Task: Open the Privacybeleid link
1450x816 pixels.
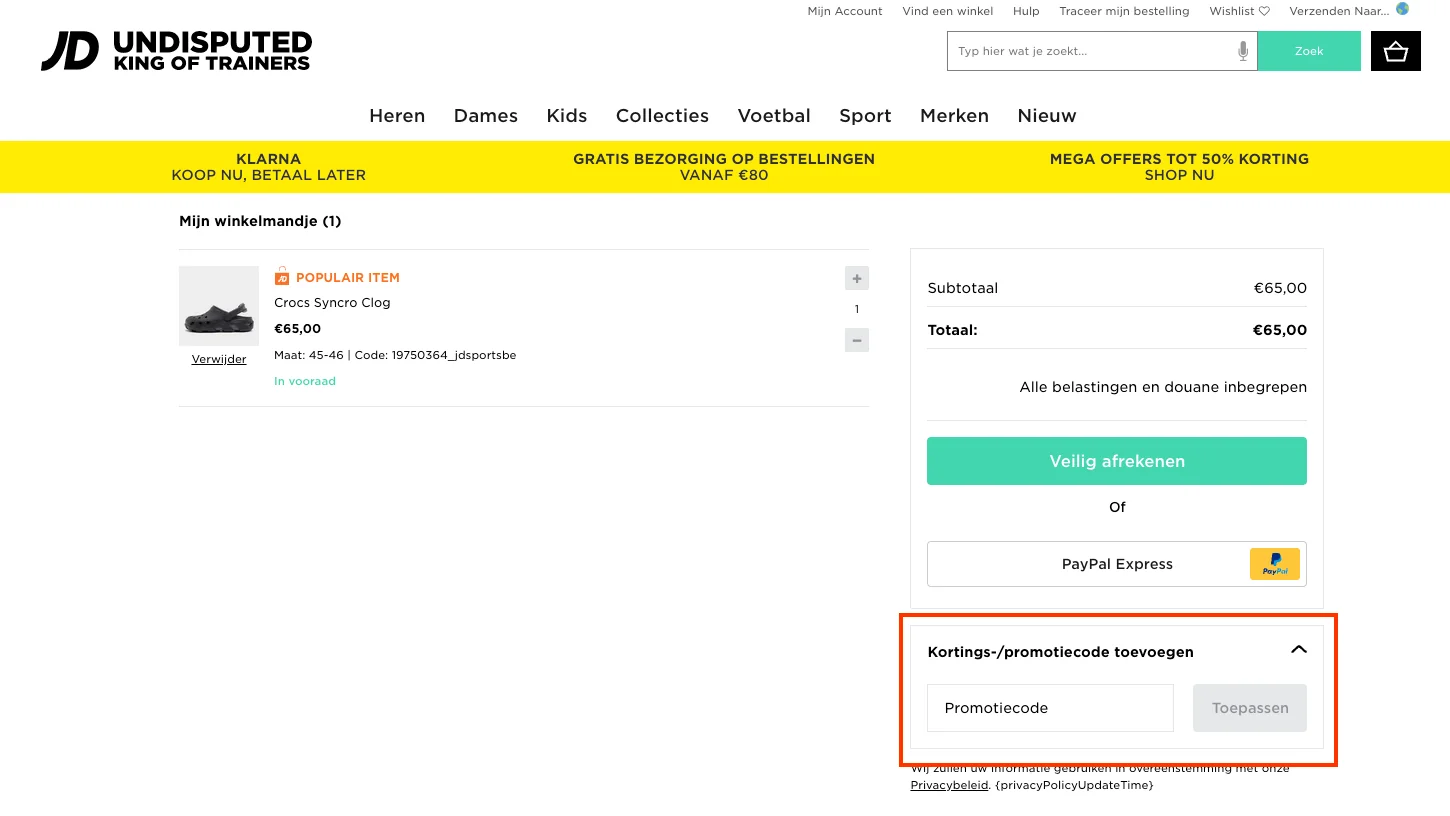Action: [x=949, y=785]
